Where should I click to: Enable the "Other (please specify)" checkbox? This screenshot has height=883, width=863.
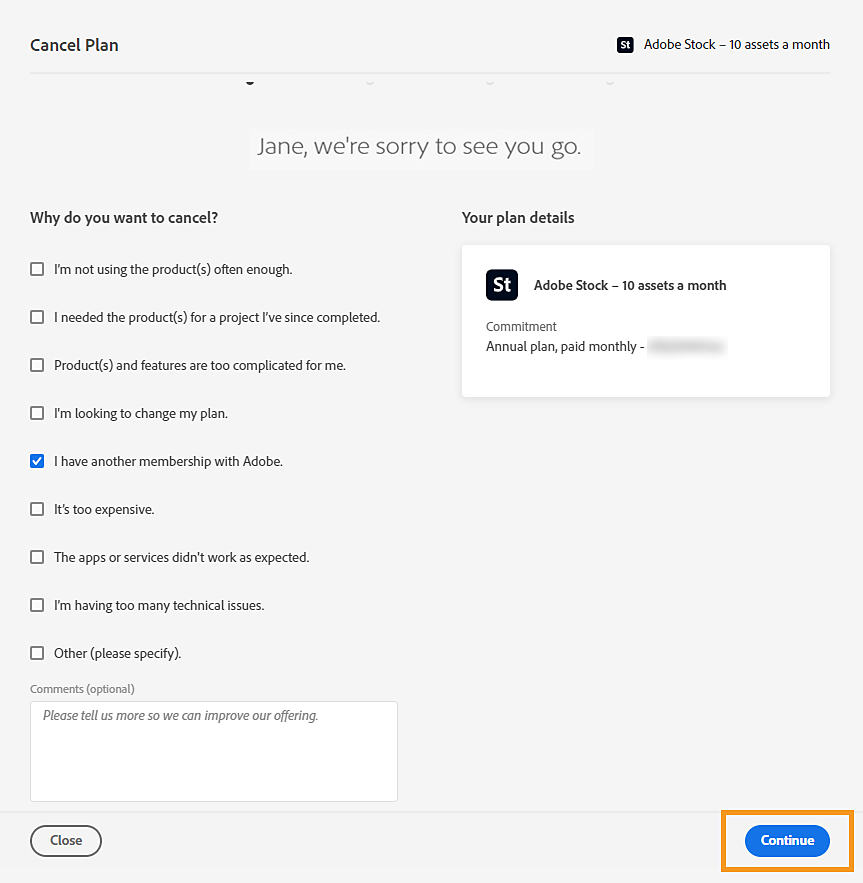(37, 653)
